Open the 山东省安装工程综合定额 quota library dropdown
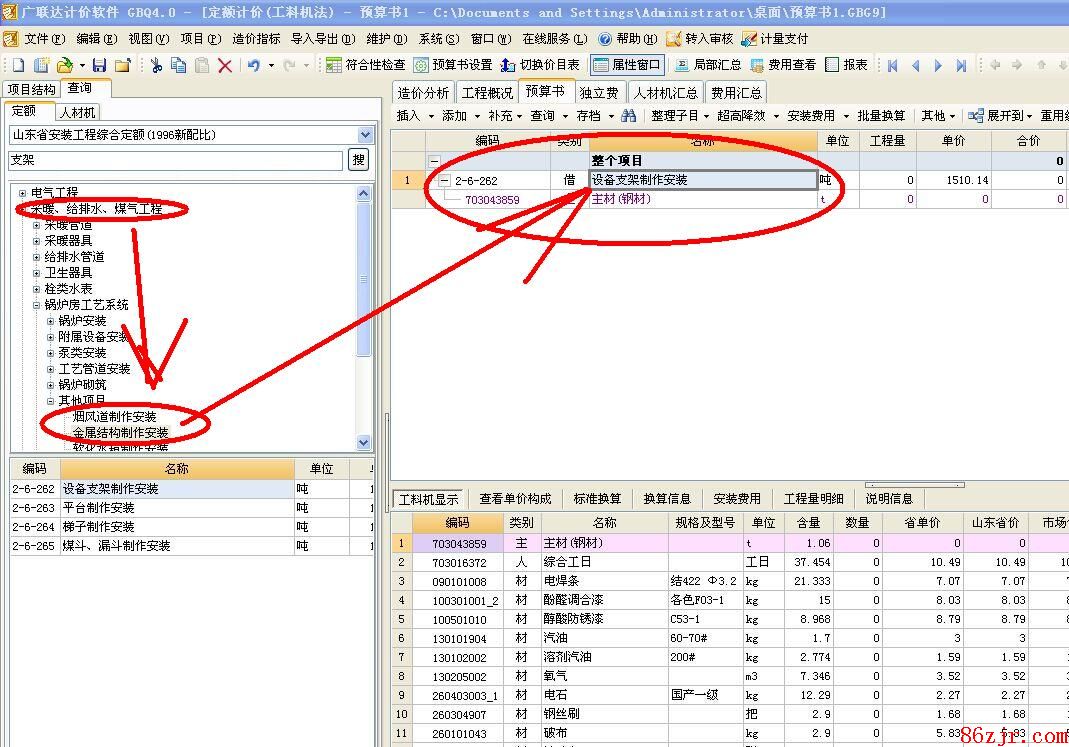Screen dimensions: 1069x747 click(x=364, y=135)
